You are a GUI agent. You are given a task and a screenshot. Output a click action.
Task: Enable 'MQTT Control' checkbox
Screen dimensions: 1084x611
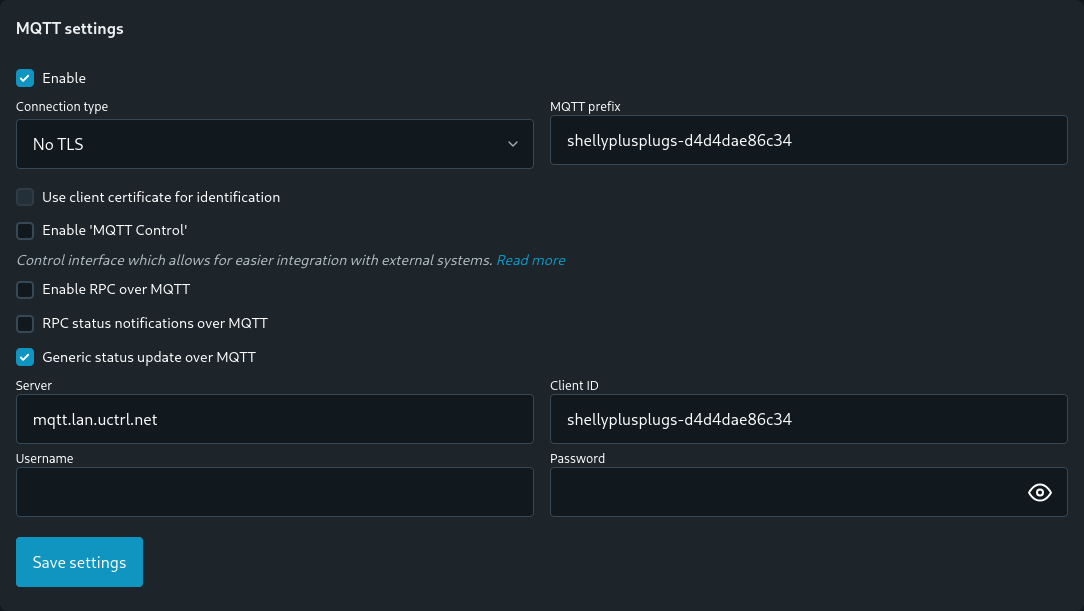[x=26, y=231]
